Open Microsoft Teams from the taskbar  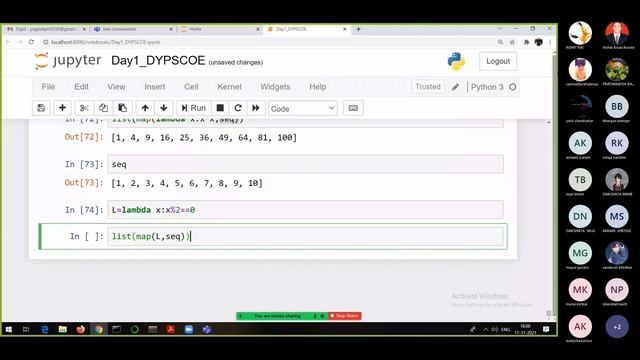point(207,329)
